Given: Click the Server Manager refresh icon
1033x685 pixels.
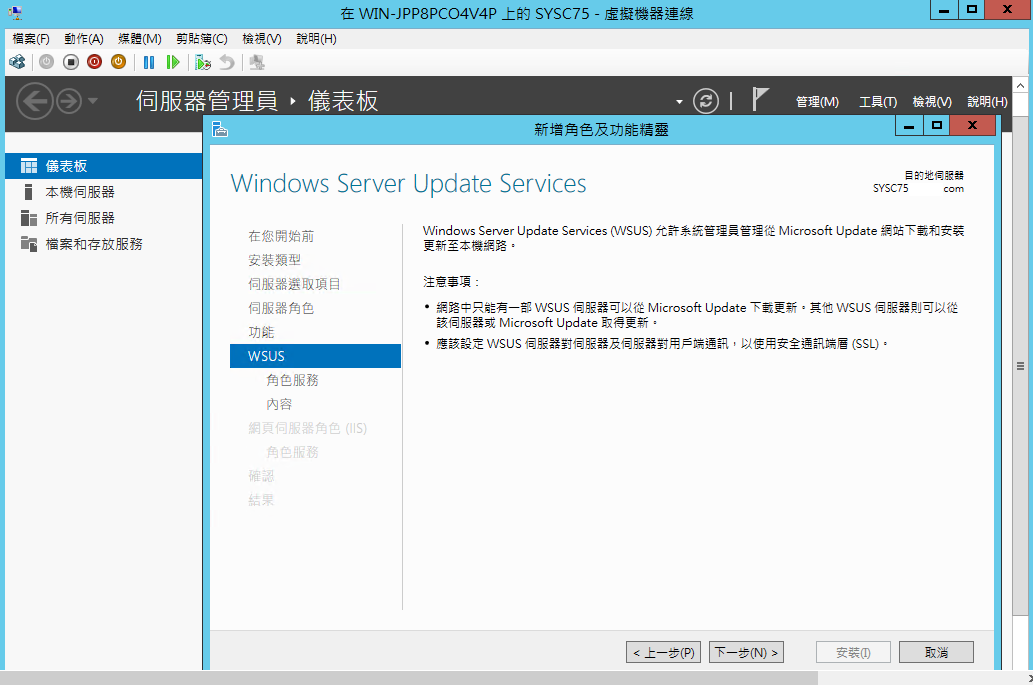Looking at the screenshot, I should point(706,101).
